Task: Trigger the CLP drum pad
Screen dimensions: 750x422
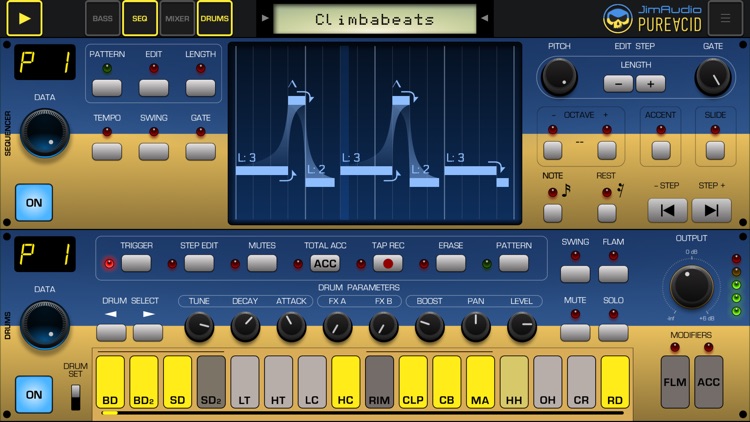Action: [x=413, y=382]
